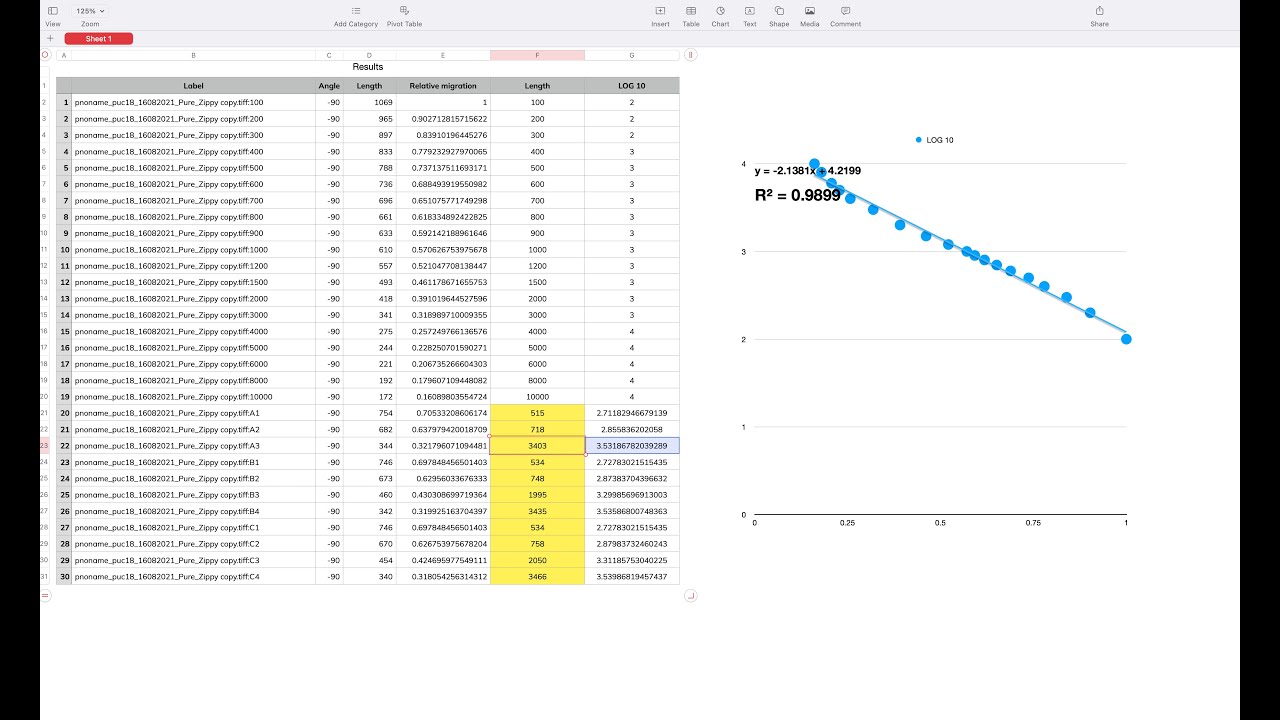The image size is (1280, 720).
Task: Click the Add Category toolbar icon
Action: click(356, 16)
